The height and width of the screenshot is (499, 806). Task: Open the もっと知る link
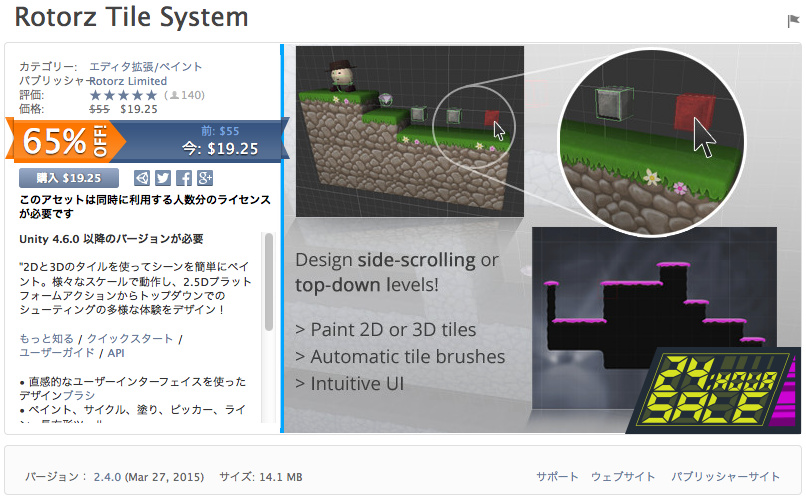(x=46, y=339)
